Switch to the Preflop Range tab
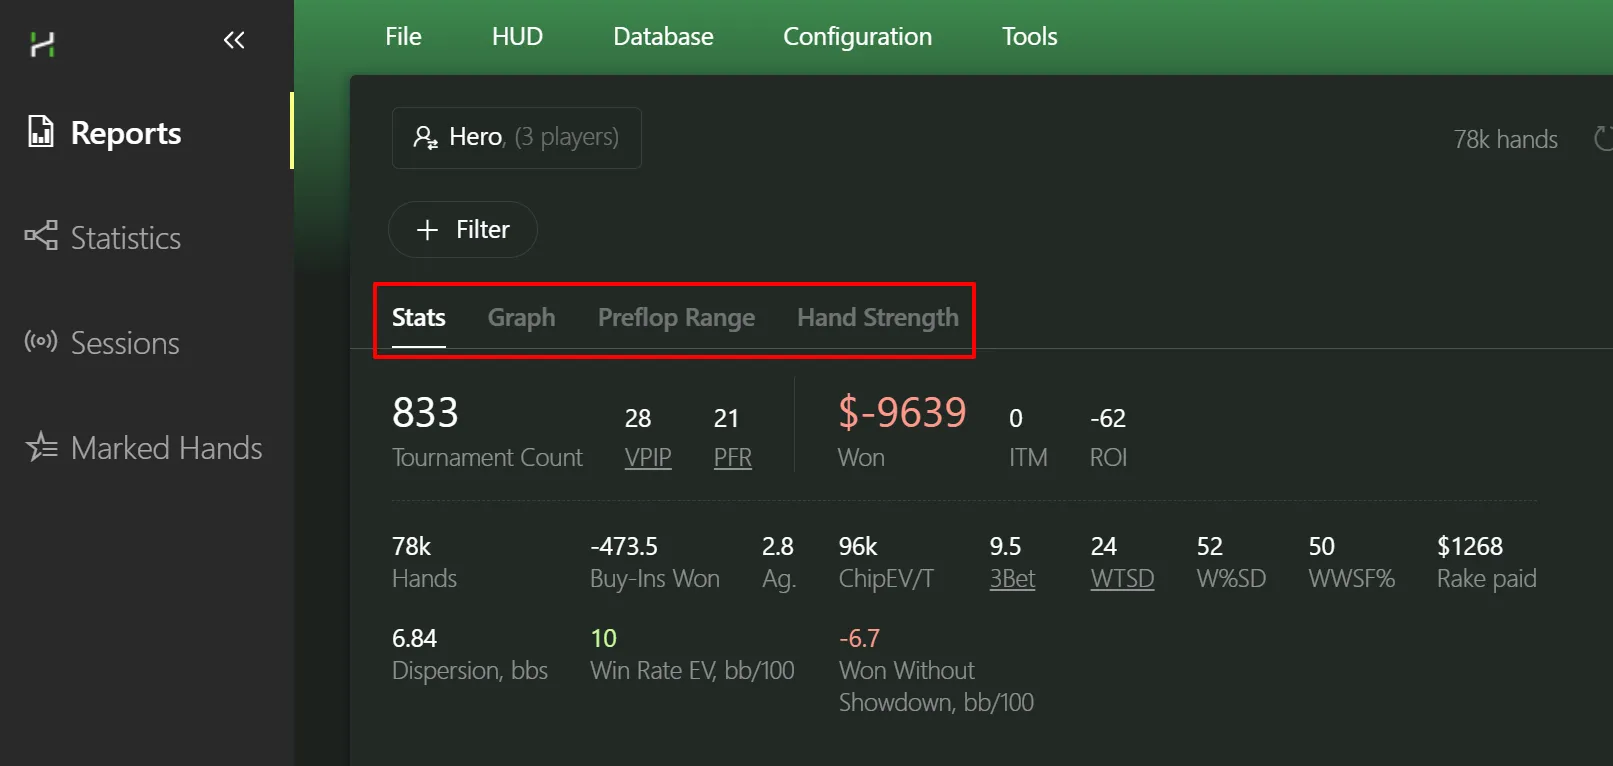The height and width of the screenshot is (766, 1613). click(x=676, y=318)
